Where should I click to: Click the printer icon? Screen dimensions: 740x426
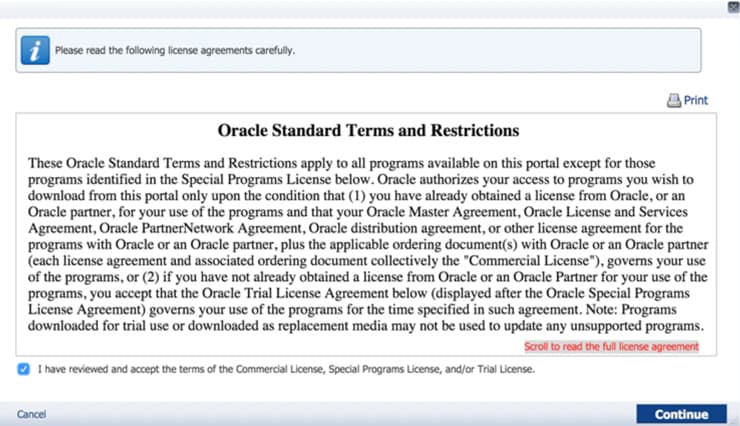coord(673,100)
